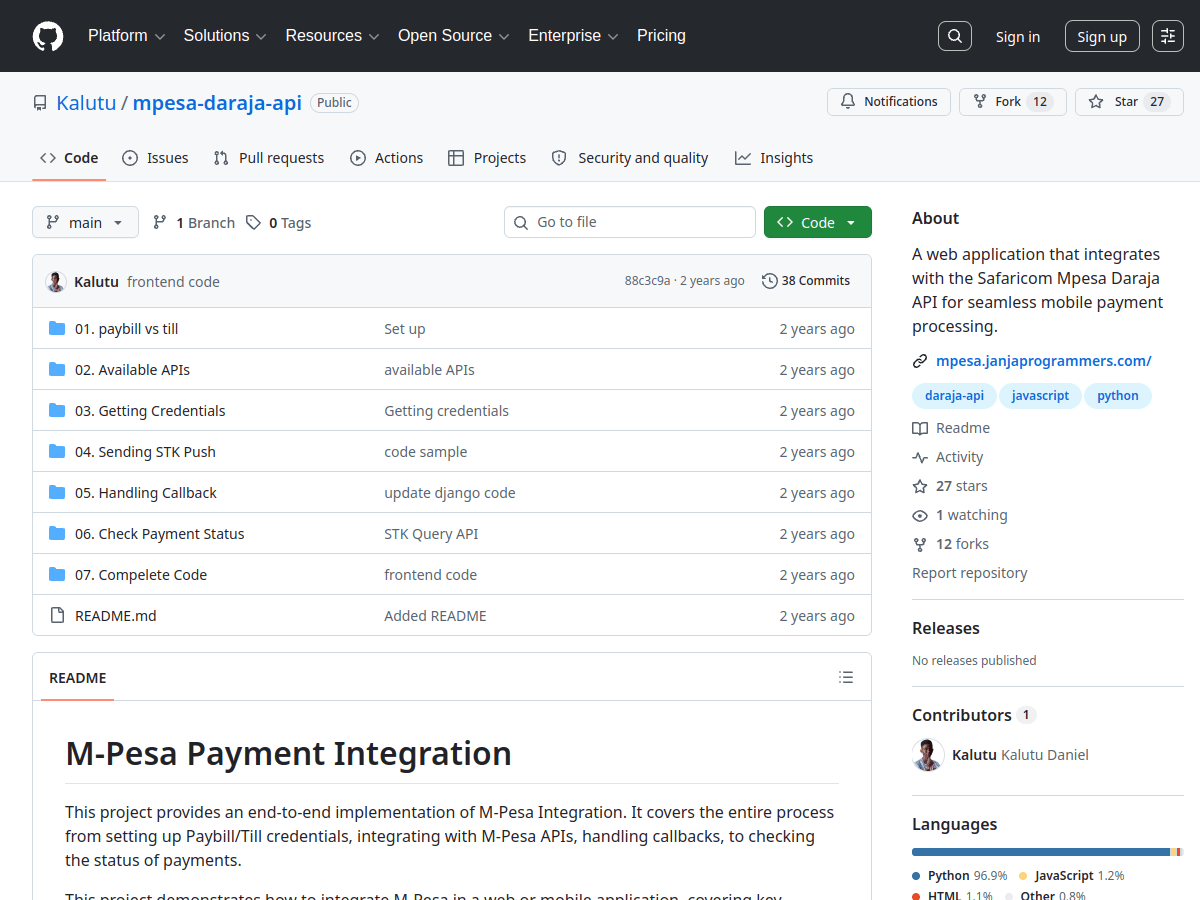
Task: Click the star icon in Star button
Action: tap(1096, 102)
